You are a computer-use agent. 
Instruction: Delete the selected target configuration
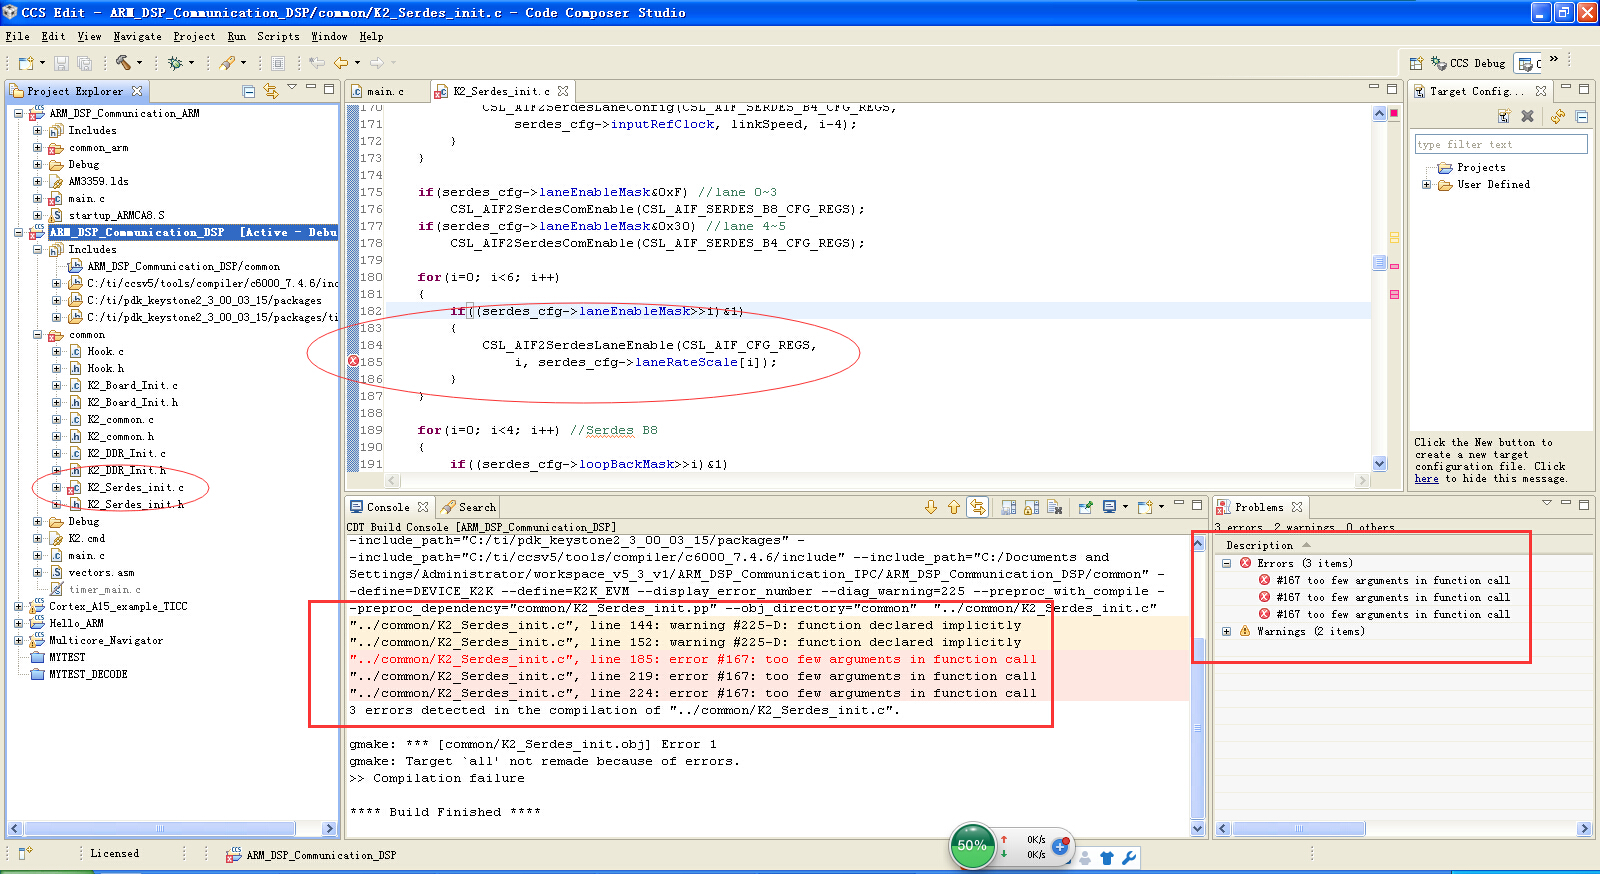(1527, 116)
